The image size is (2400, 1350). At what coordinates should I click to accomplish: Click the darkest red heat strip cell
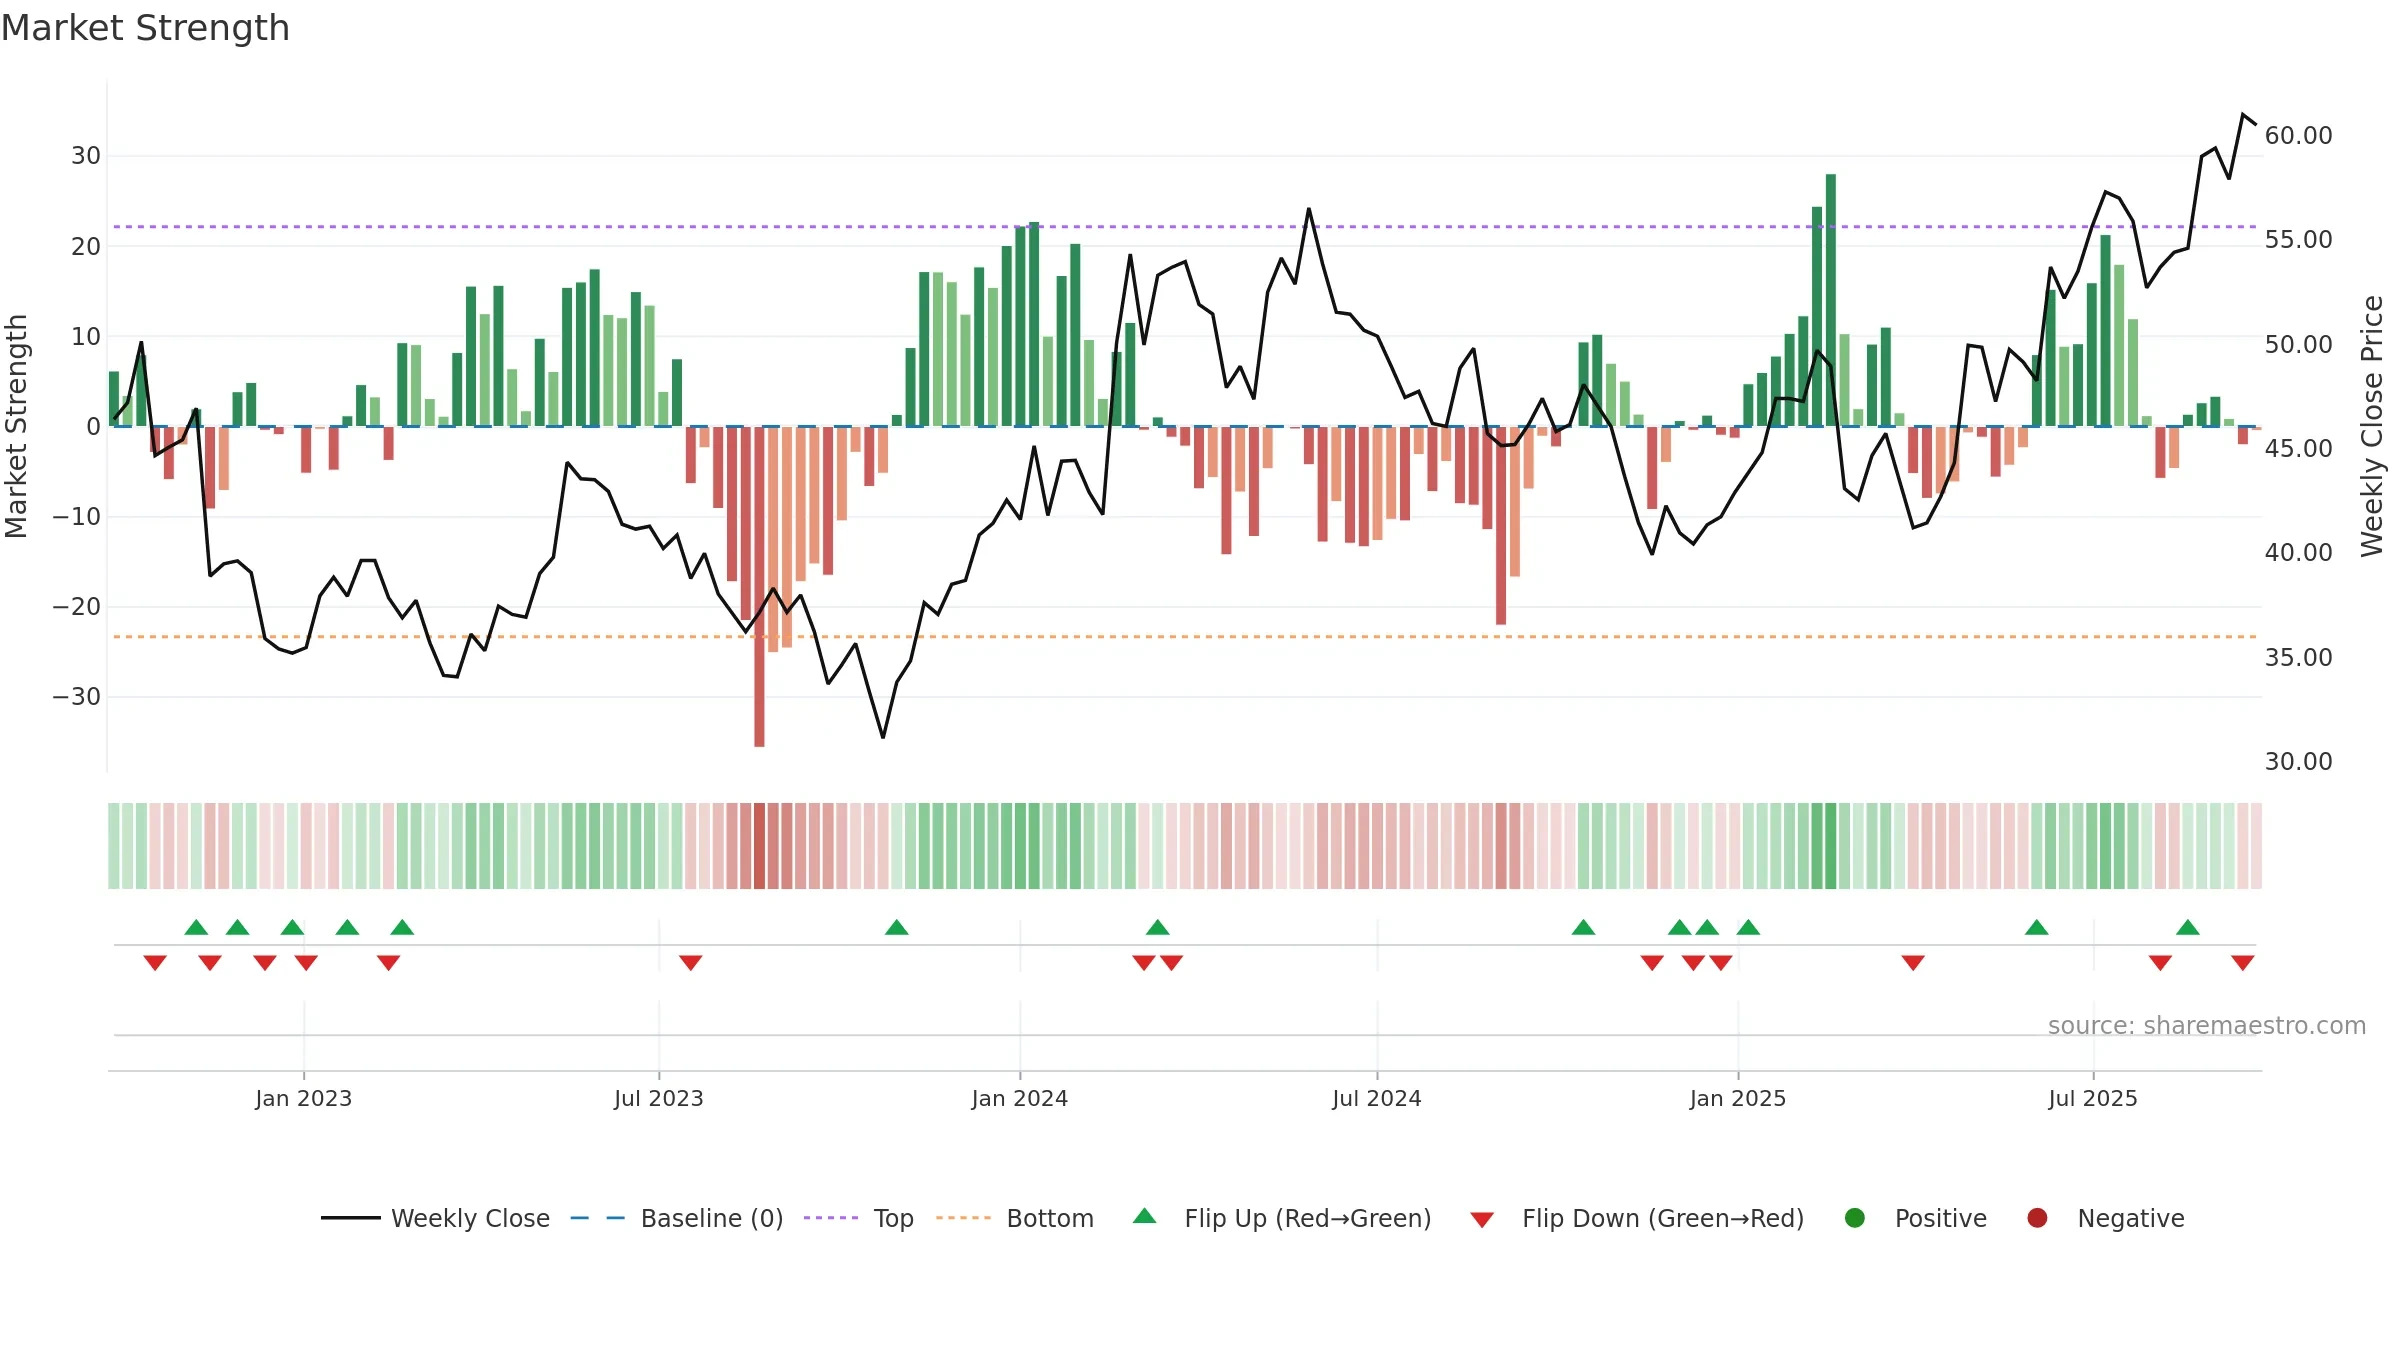click(x=759, y=846)
